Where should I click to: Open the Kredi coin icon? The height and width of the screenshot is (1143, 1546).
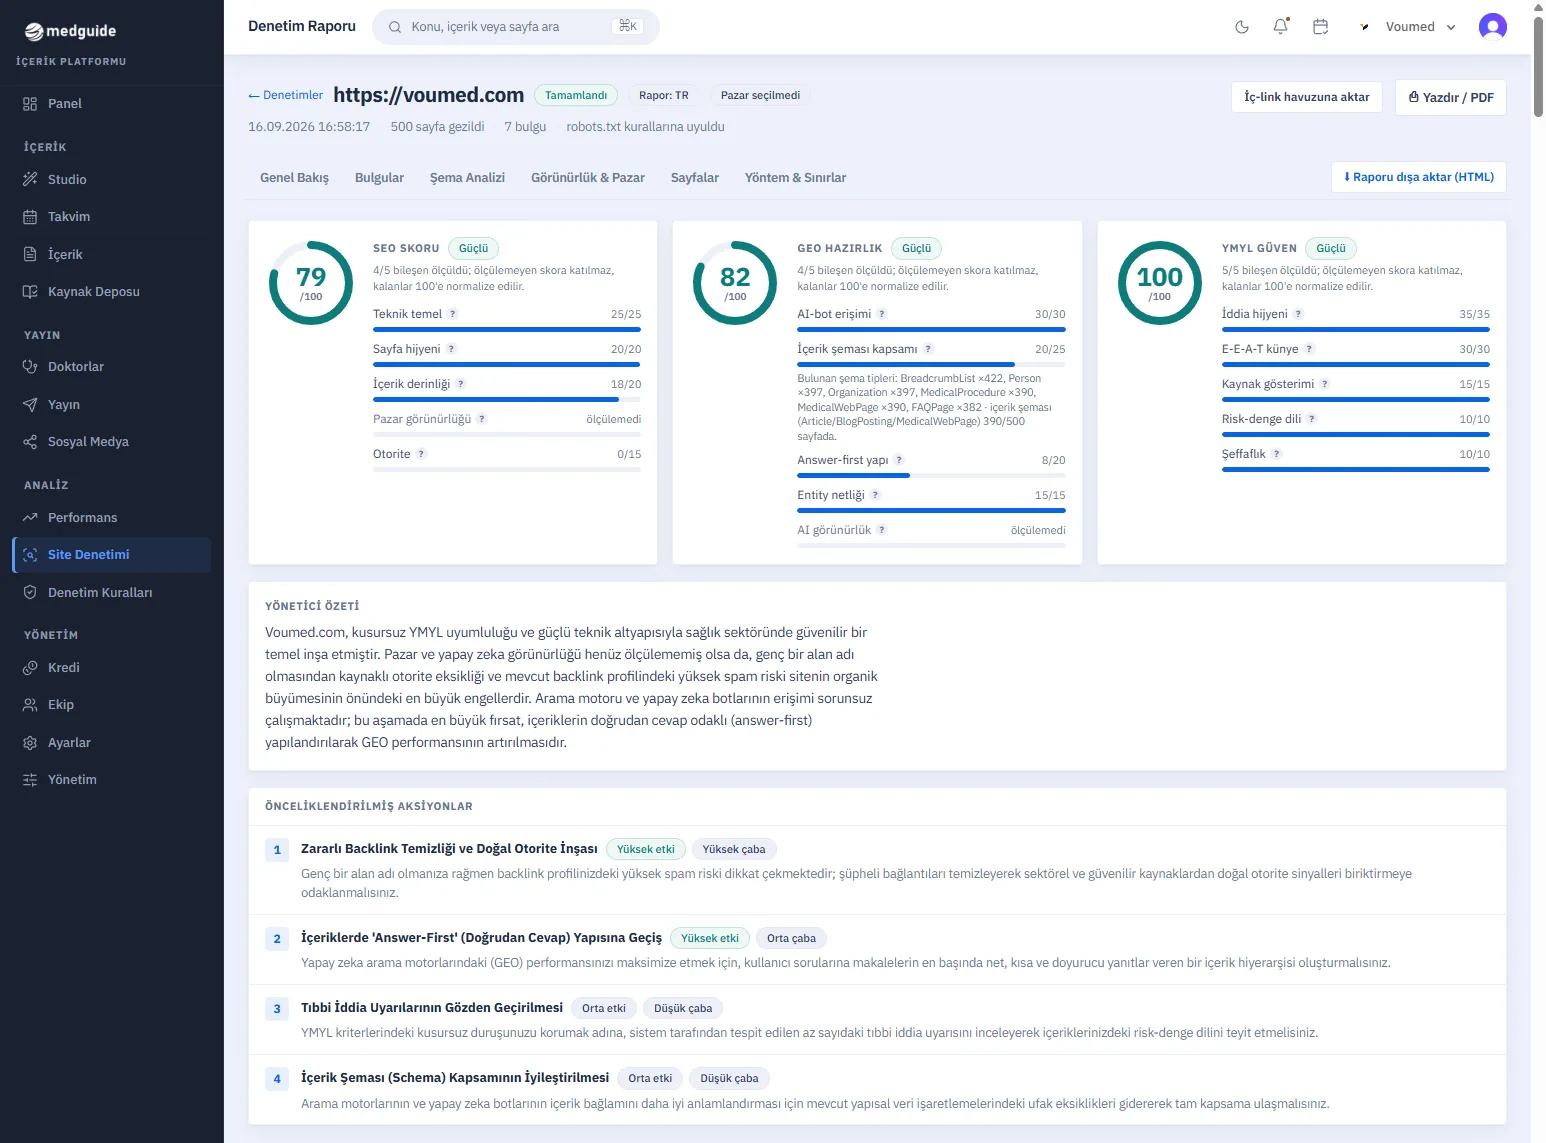pyautogui.click(x=30, y=668)
